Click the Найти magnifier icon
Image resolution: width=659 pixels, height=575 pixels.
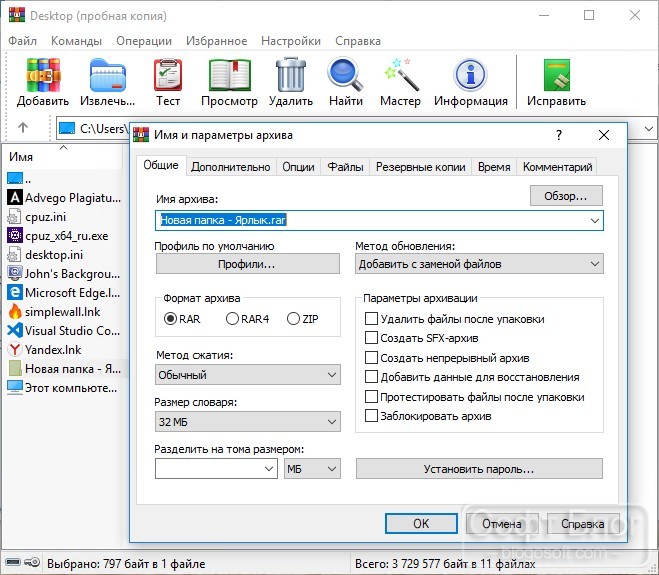pos(345,76)
